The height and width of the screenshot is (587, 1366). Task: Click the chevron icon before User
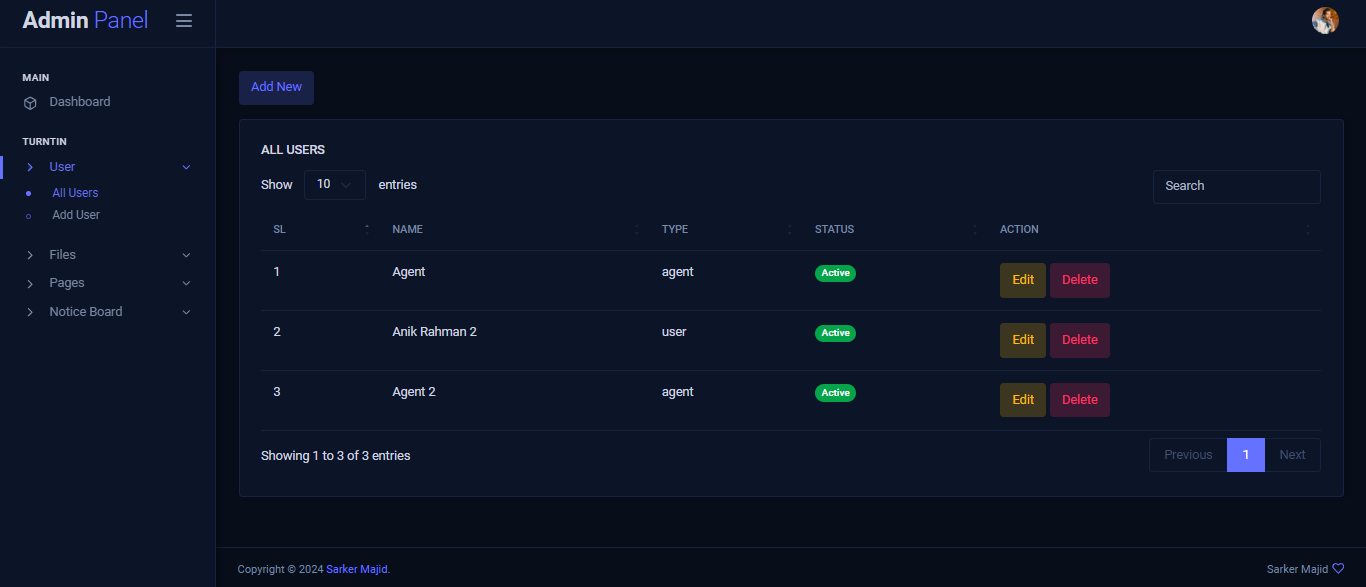click(x=30, y=167)
